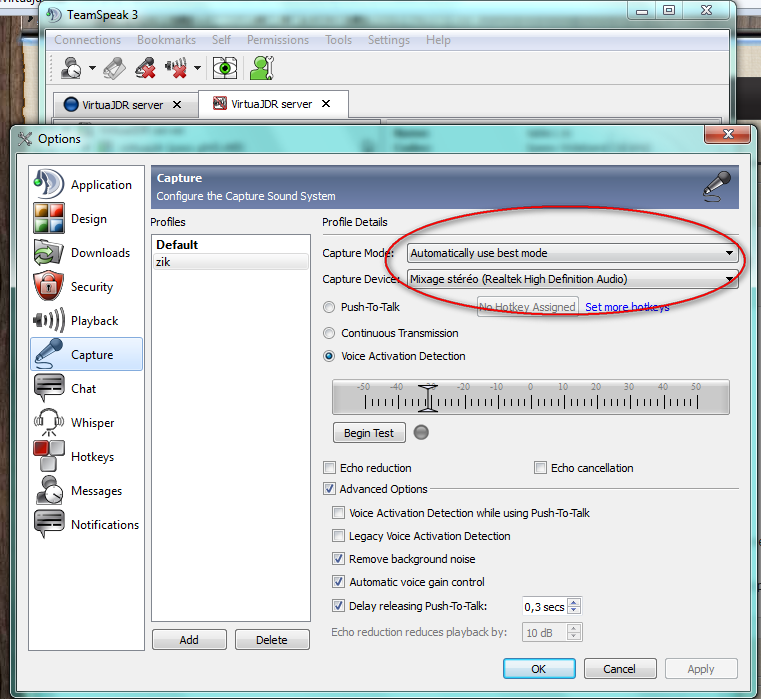Open the Design options icon
Screen dimensions: 761x699
tap(49, 218)
